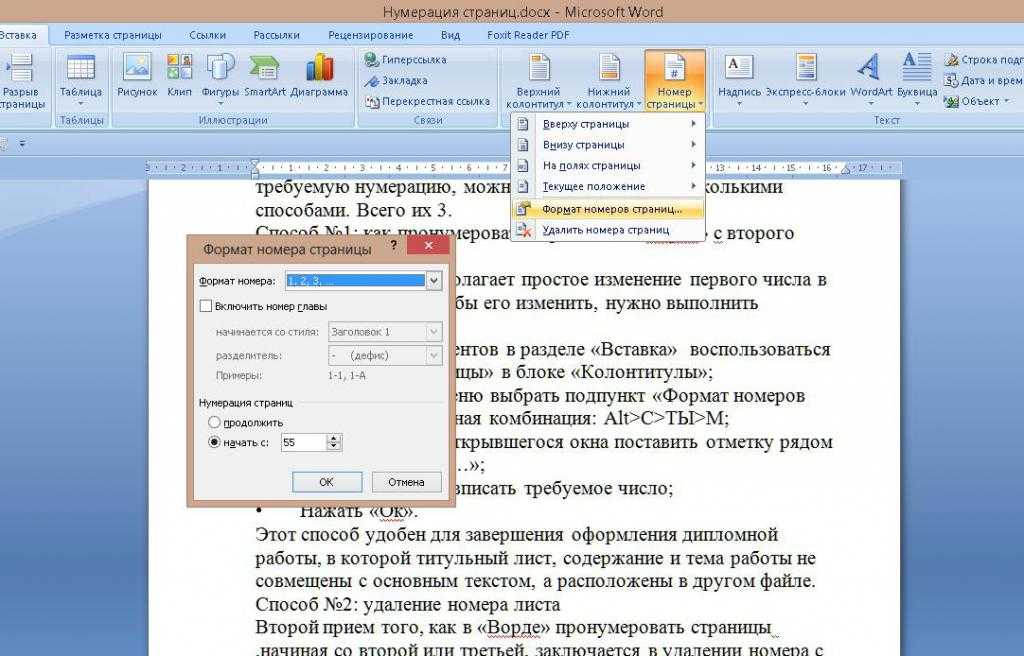The height and width of the screenshot is (656, 1024).
Task: Open the разделитель dropdown
Action: coord(434,355)
